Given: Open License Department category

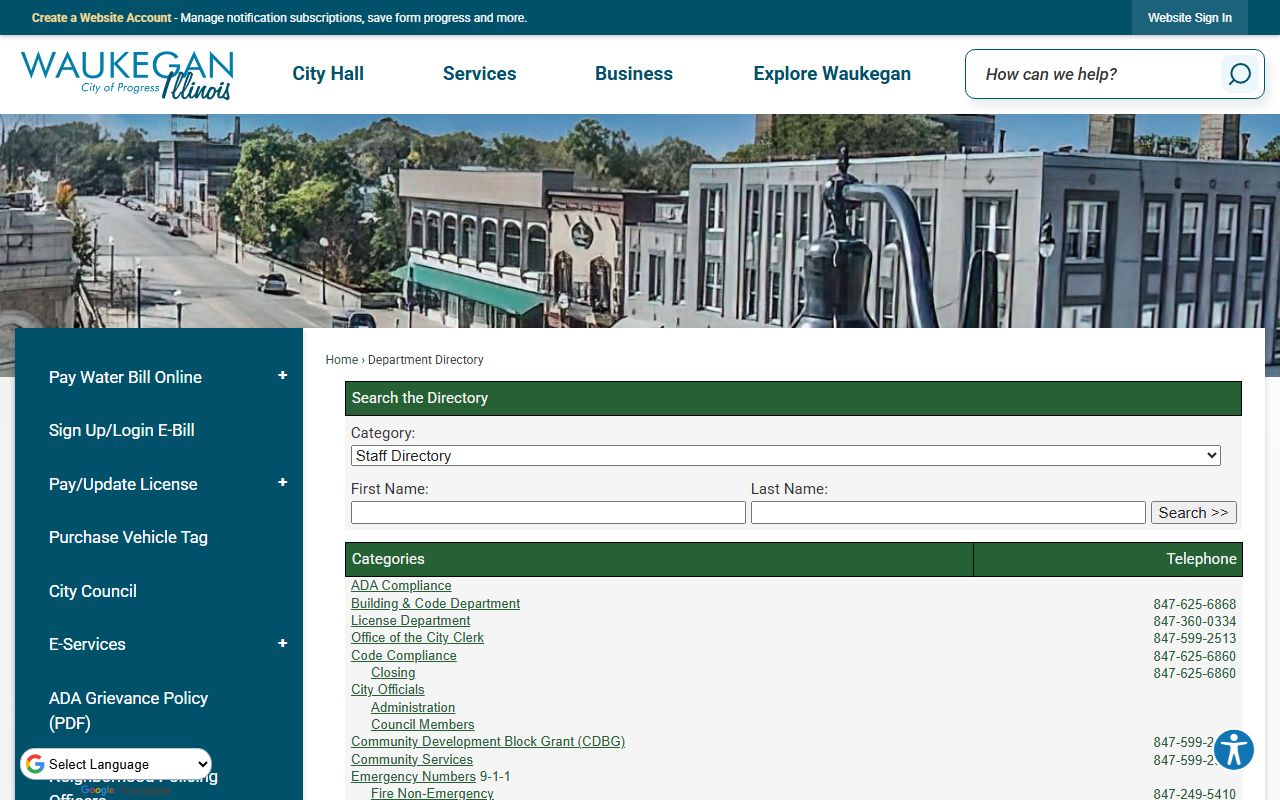Looking at the screenshot, I should 410,621.
